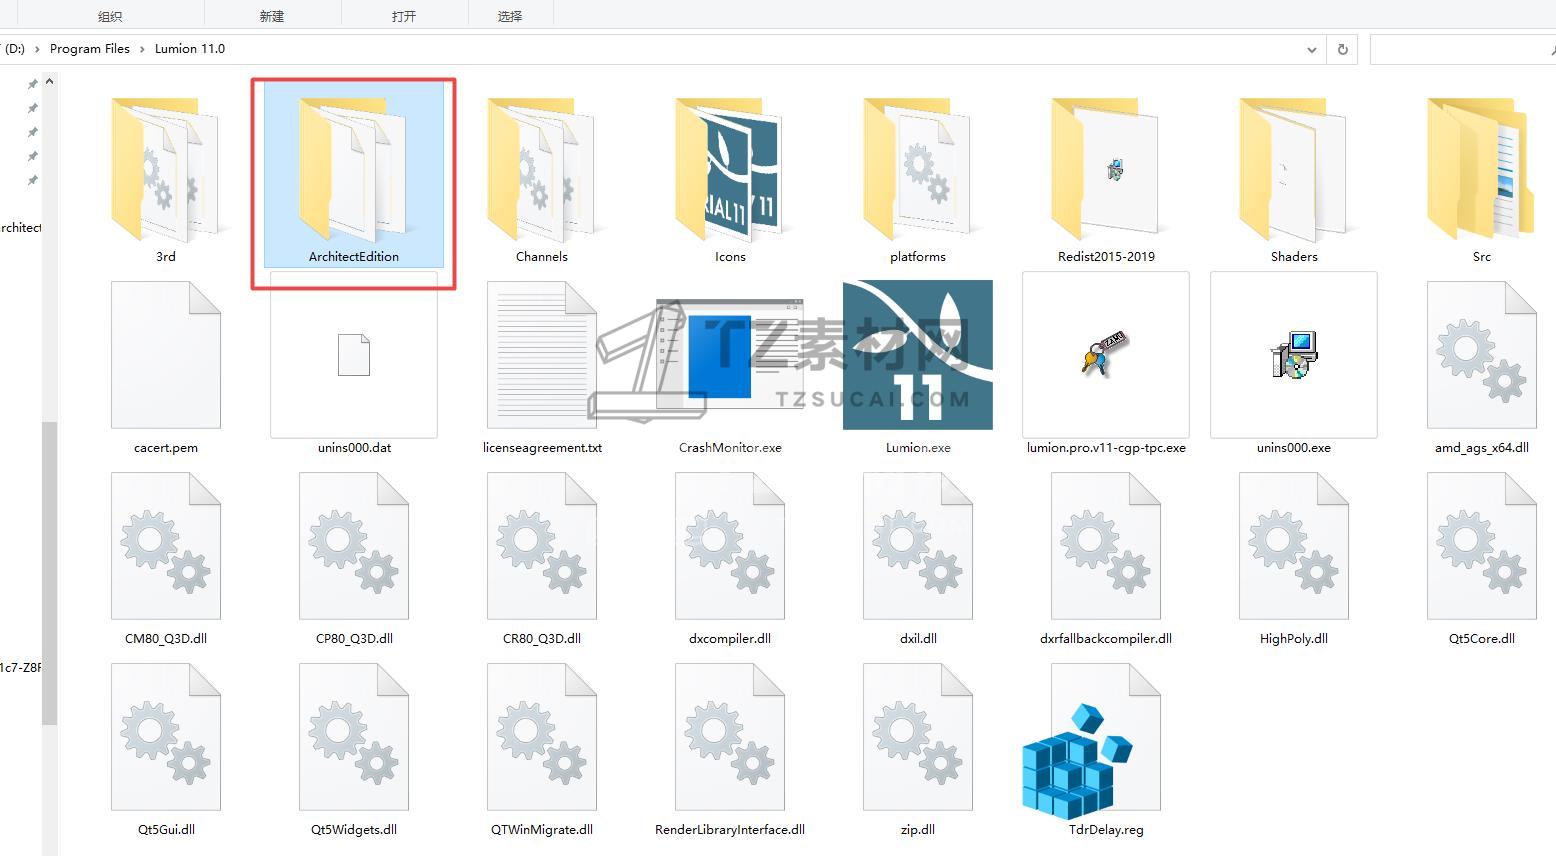Select the CR80_Q3D.dll file icon
The height and width of the screenshot is (856, 1556).
pyautogui.click(x=542, y=546)
